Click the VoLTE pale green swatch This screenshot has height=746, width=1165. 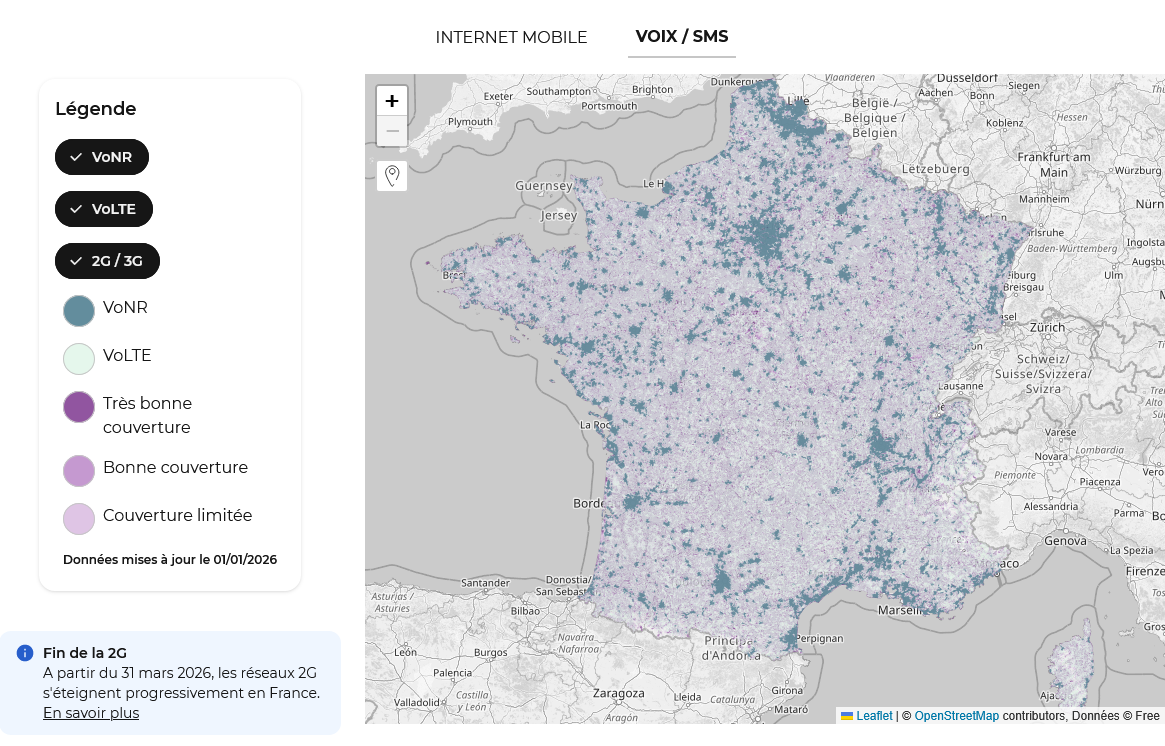pos(79,359)
